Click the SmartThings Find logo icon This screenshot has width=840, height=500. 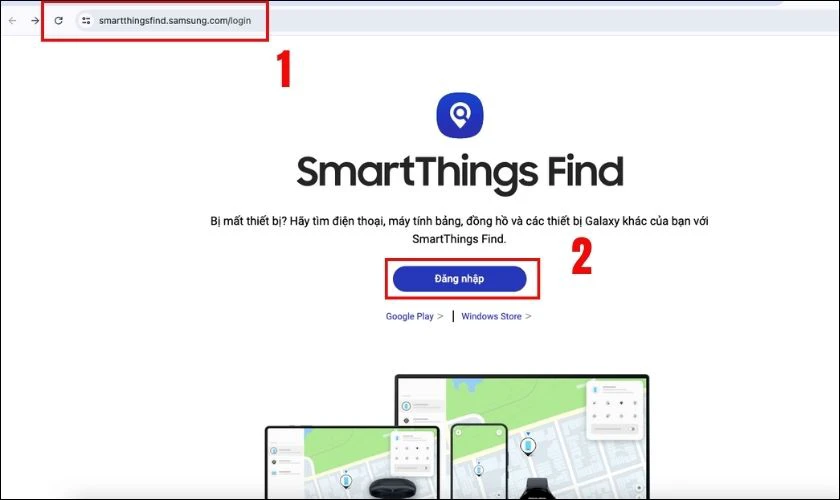(x=460, y=115)
